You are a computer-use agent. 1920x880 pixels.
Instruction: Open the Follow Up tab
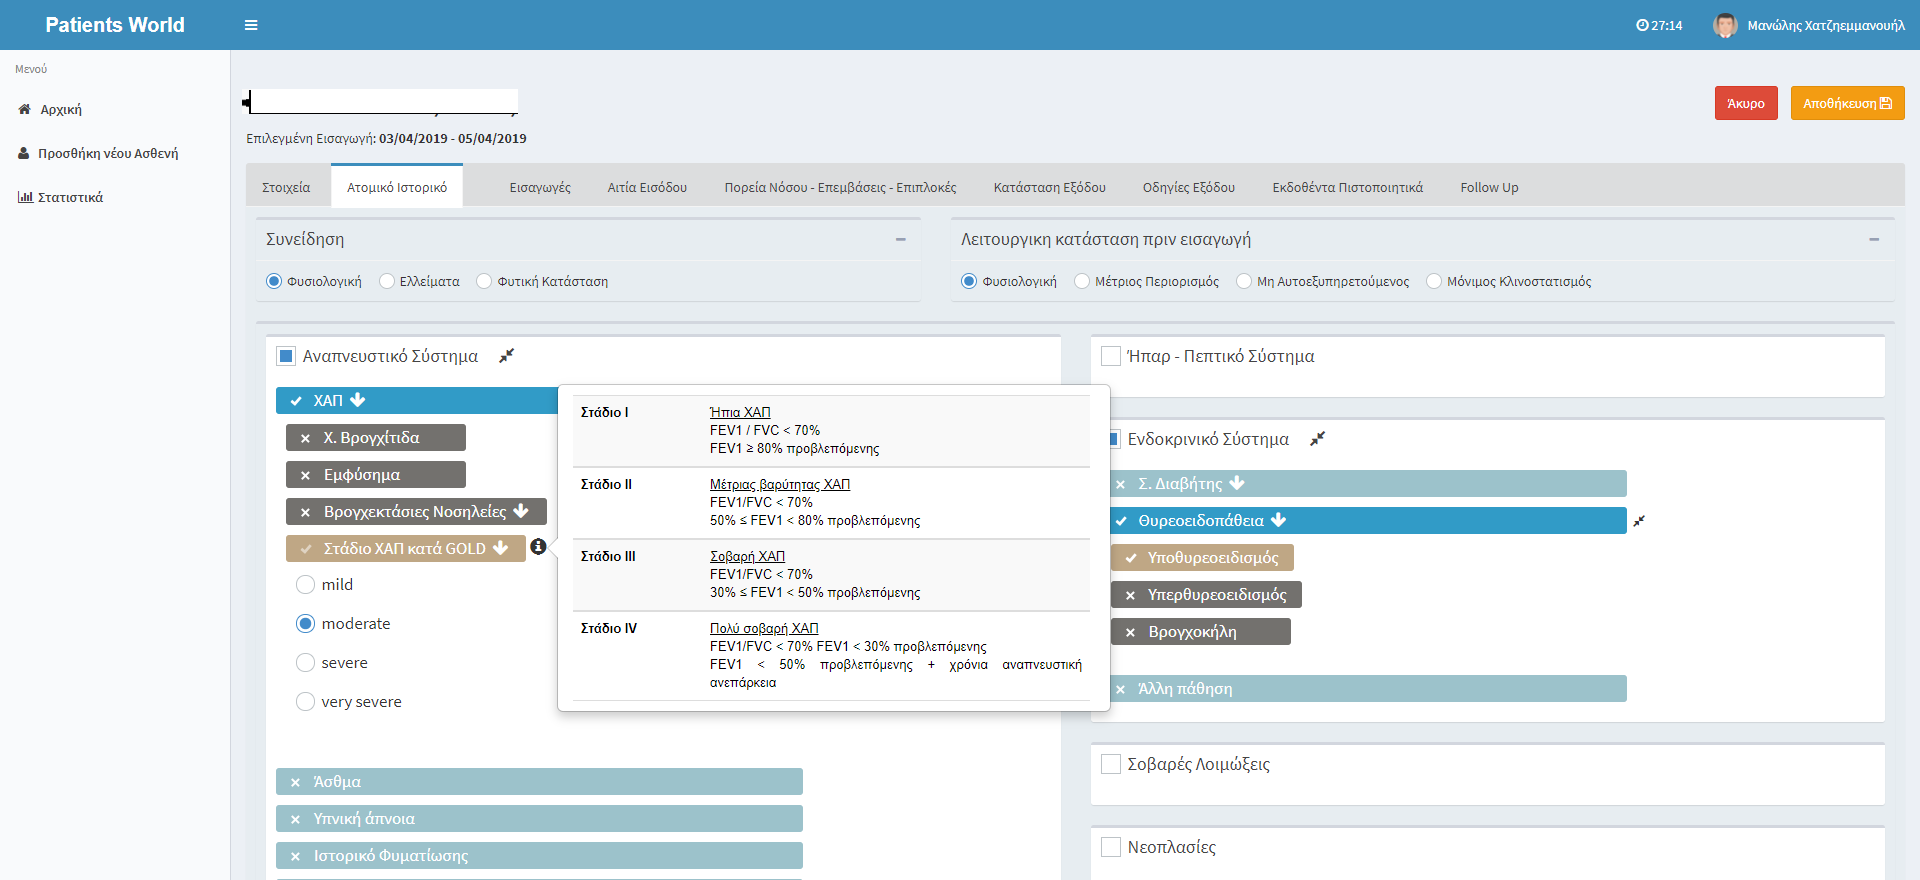1489,187
